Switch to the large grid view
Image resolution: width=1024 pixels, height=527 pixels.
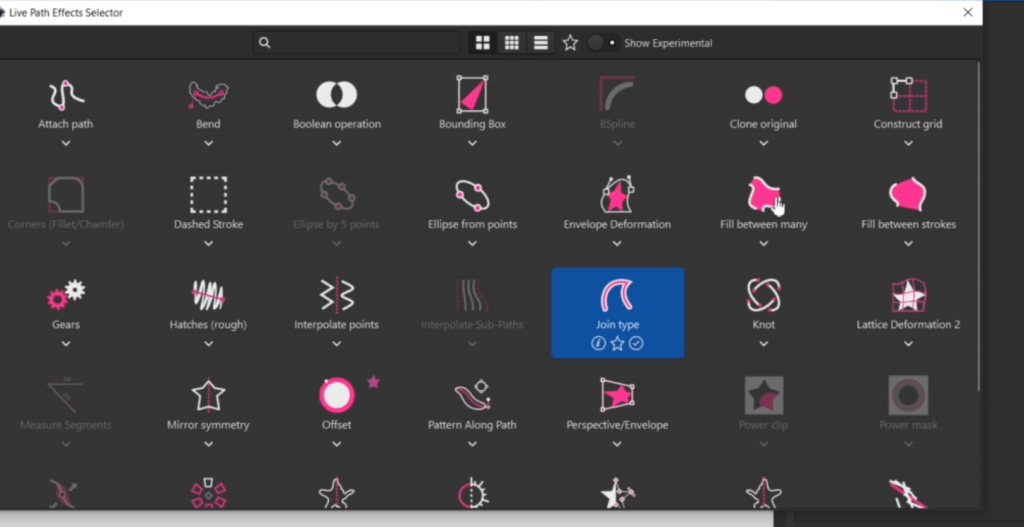[x=483, y=43]
